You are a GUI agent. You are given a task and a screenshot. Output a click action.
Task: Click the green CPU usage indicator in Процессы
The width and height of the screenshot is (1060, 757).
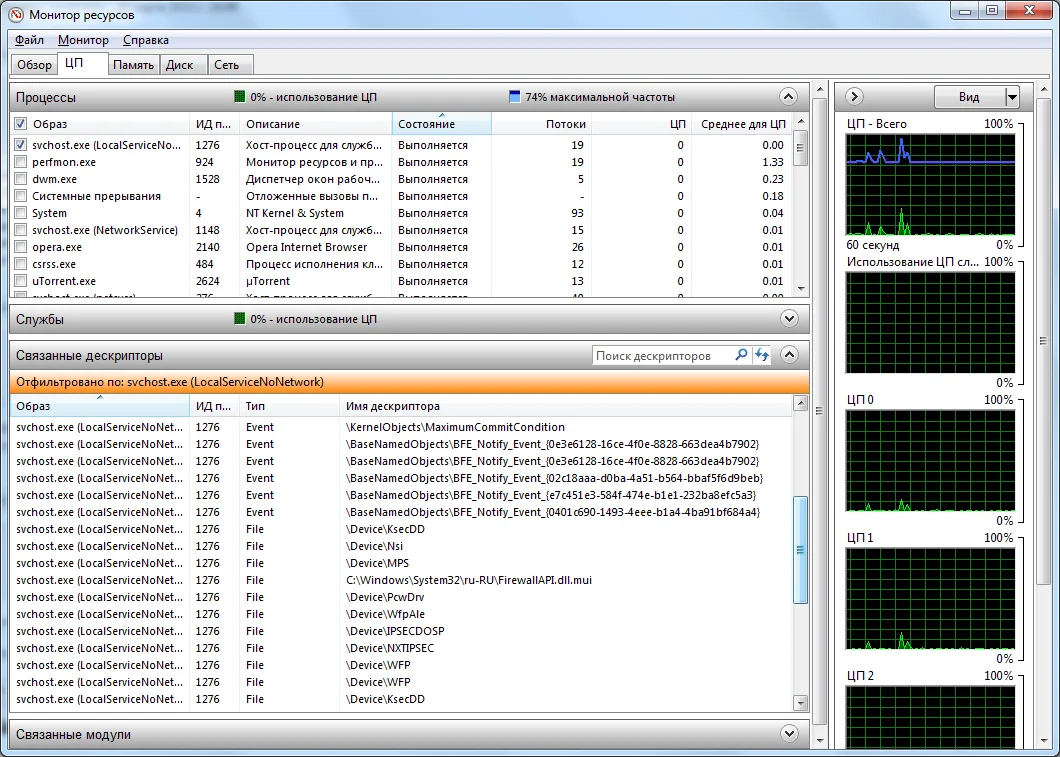[239, 97]
